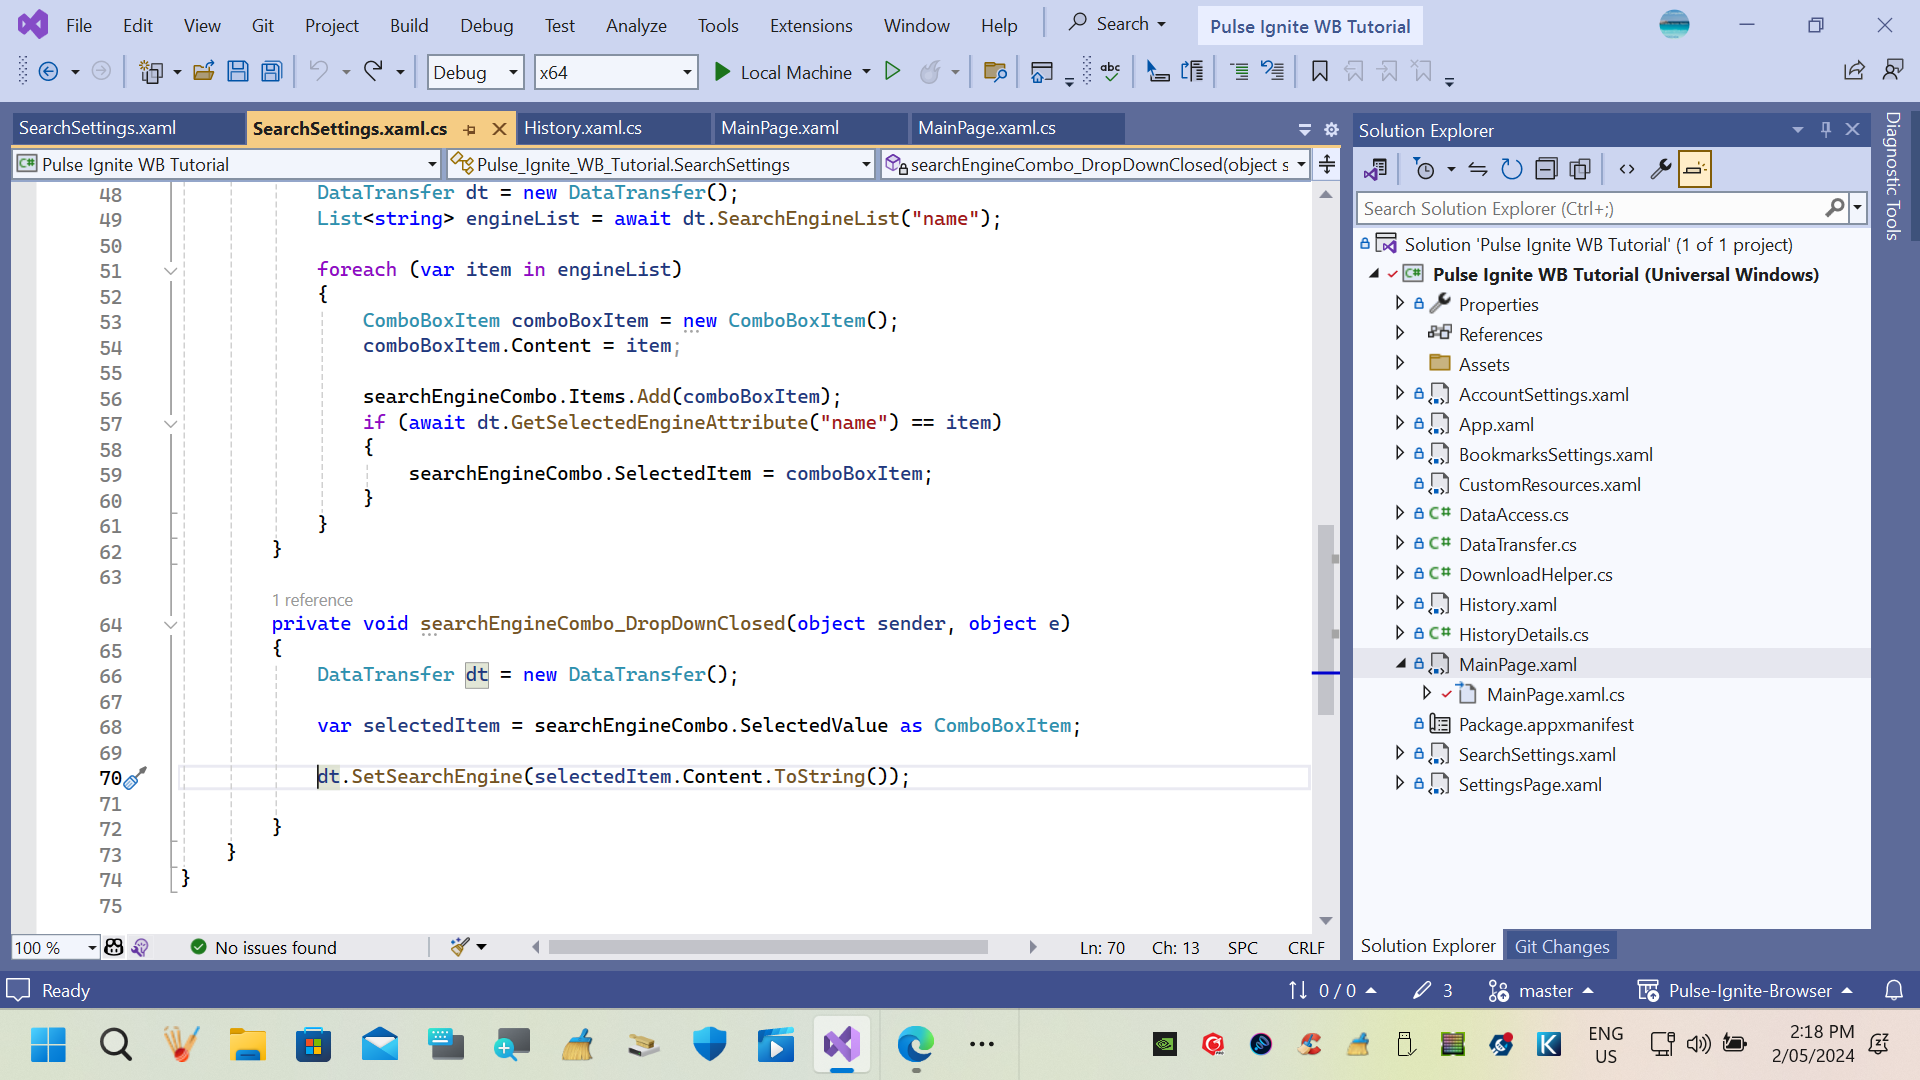This screenshot has height=1080, width=1920.
Task: Toggle Show All Files in Solution Explorer
Action: click(1580, 169)
